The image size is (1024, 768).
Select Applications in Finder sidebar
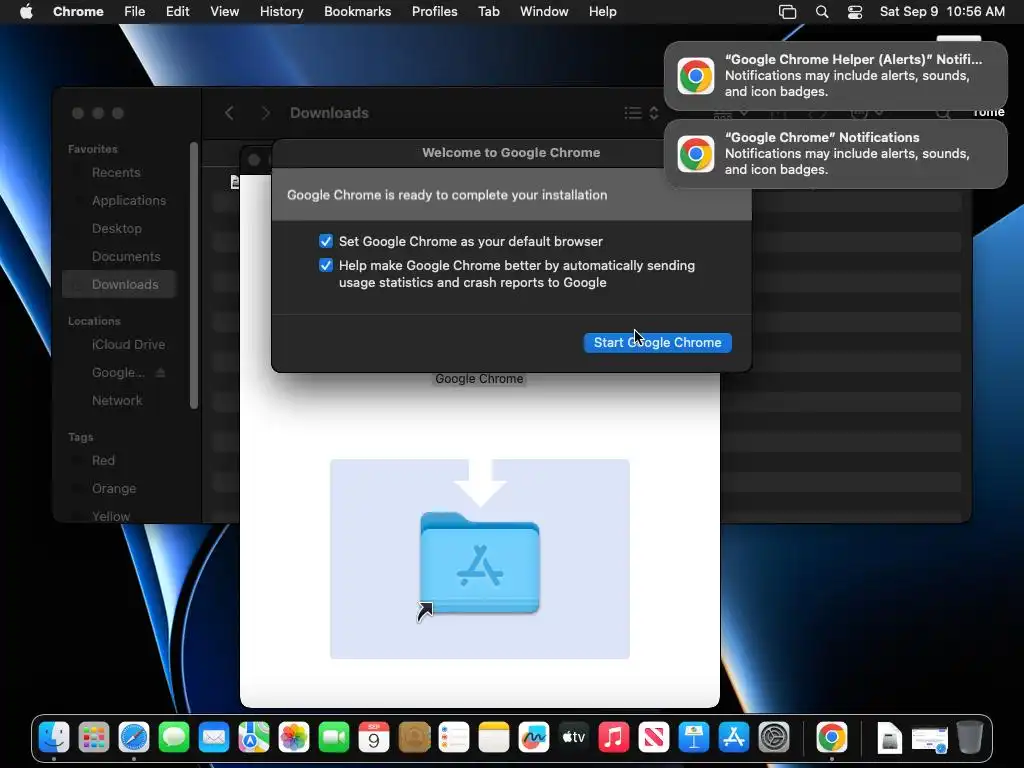tap(129, 200)
